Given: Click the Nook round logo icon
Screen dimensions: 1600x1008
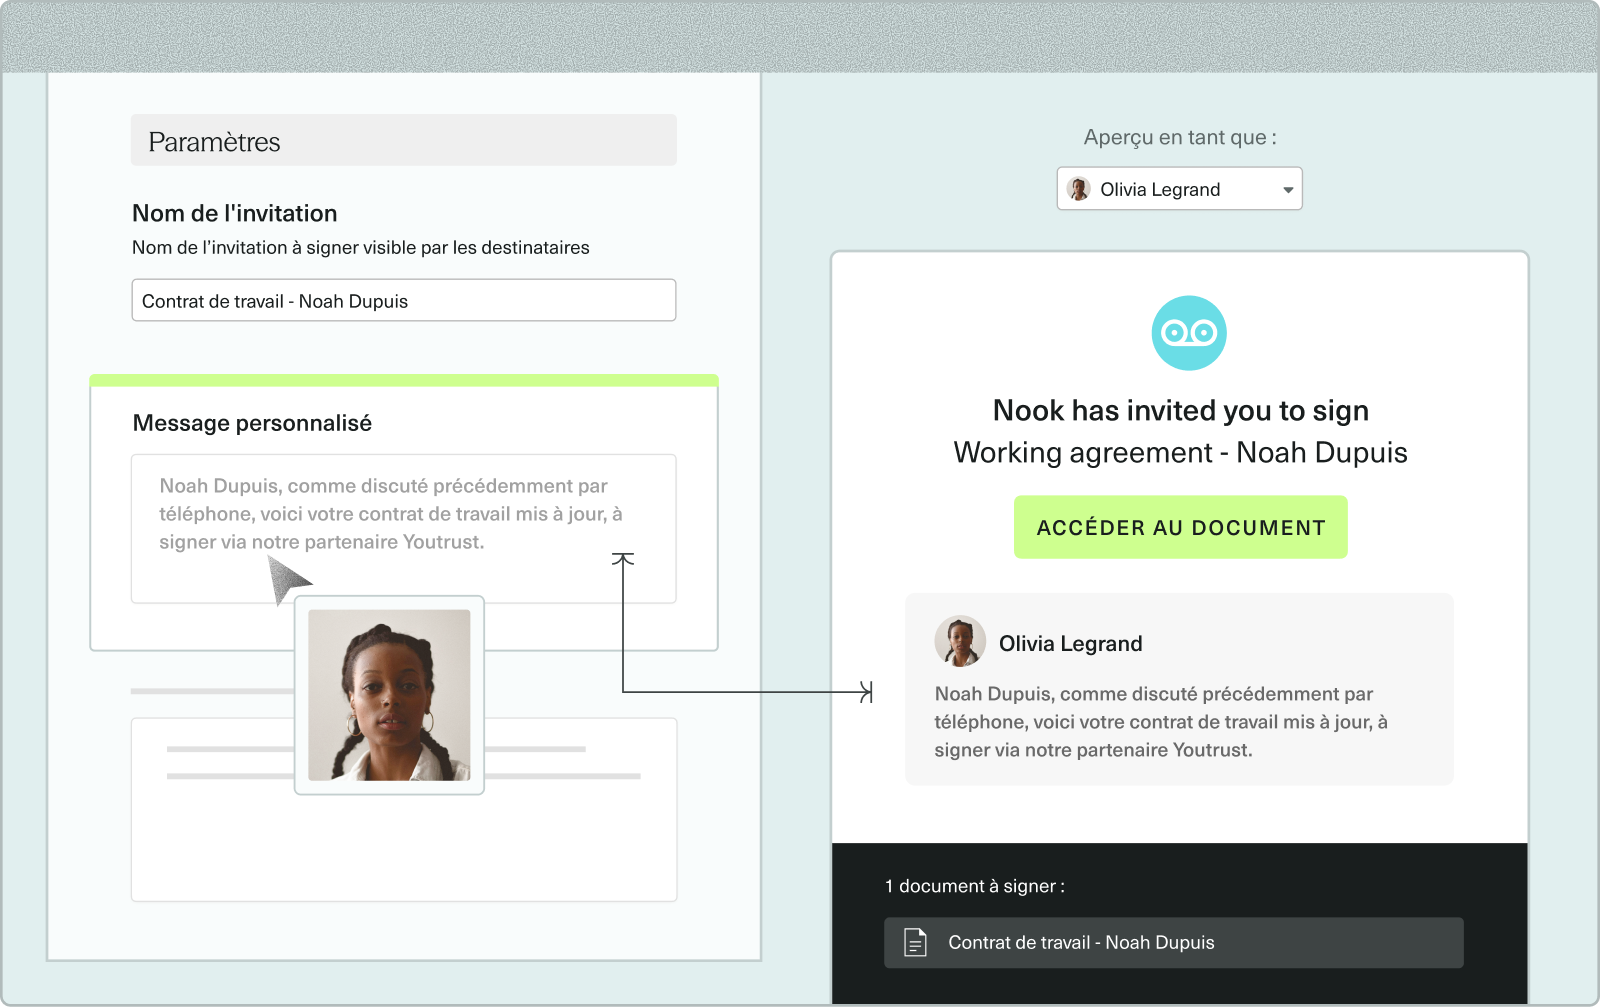Looking at the screenshot, I should pyautogui.click(x=1189, y=333).
